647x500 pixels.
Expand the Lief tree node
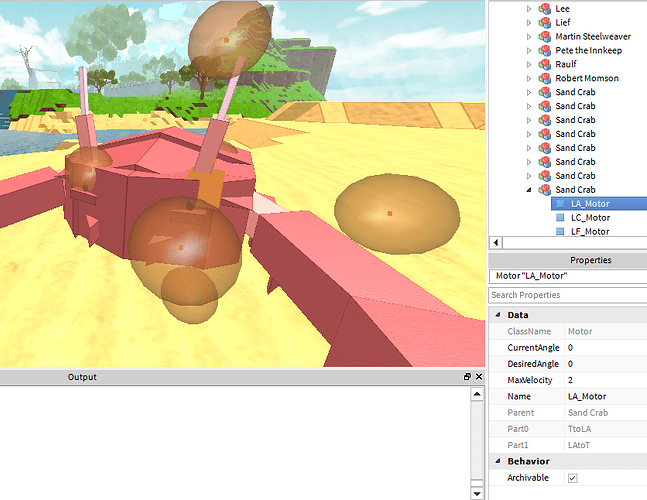[x=529, y=22]
